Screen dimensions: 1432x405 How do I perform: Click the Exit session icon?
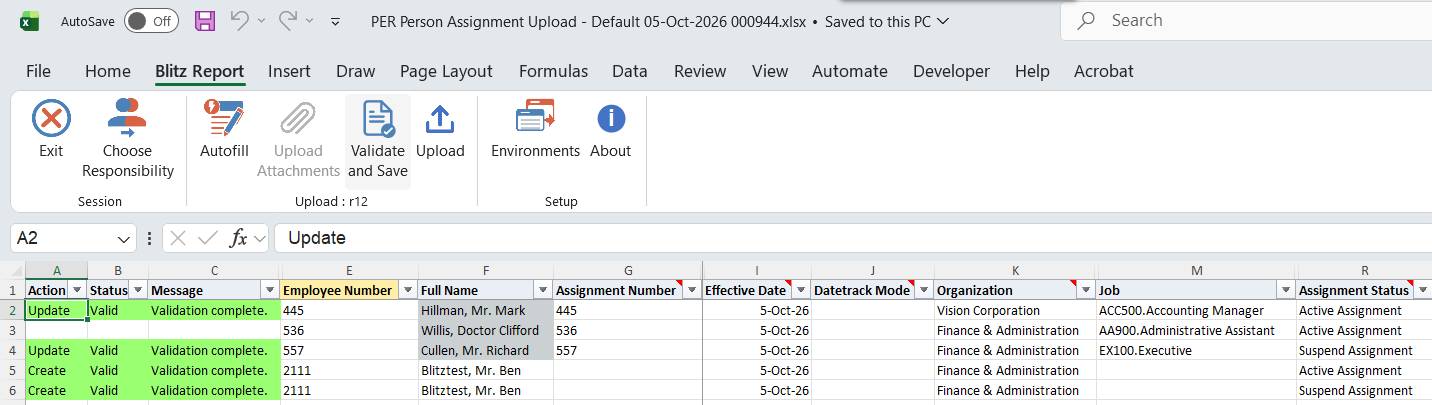51,119
